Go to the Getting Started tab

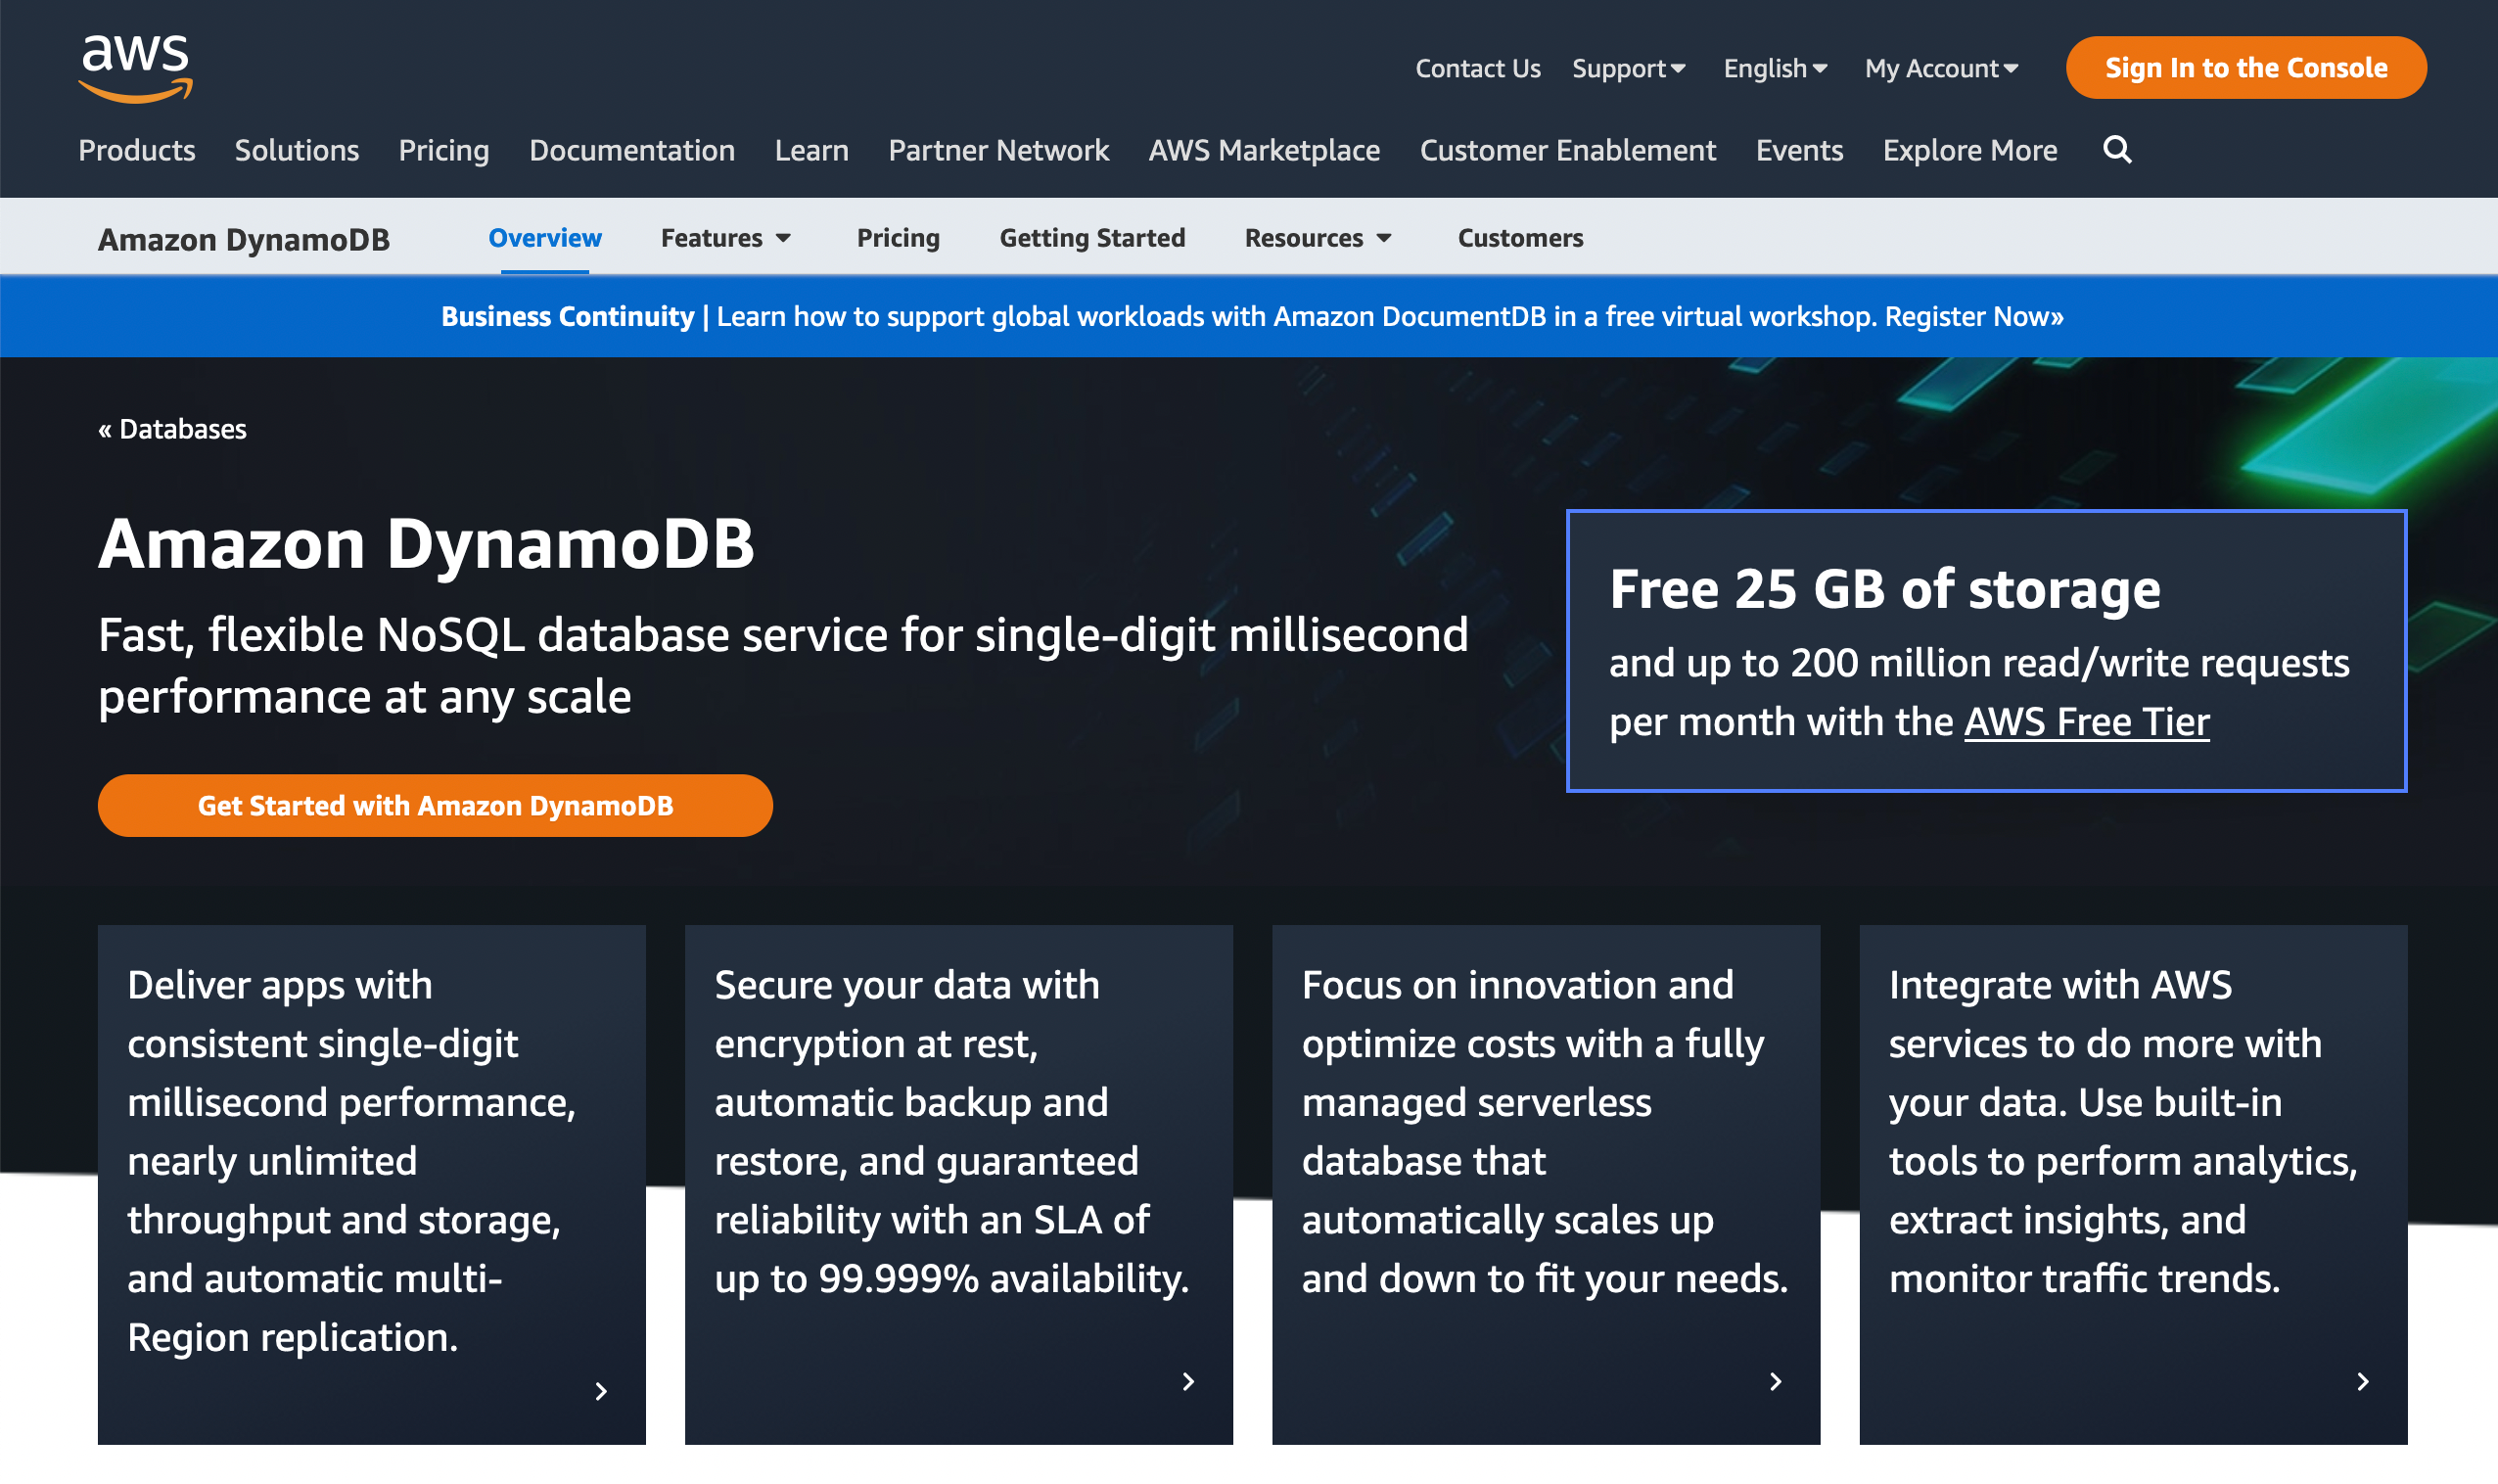(1092, 238)
